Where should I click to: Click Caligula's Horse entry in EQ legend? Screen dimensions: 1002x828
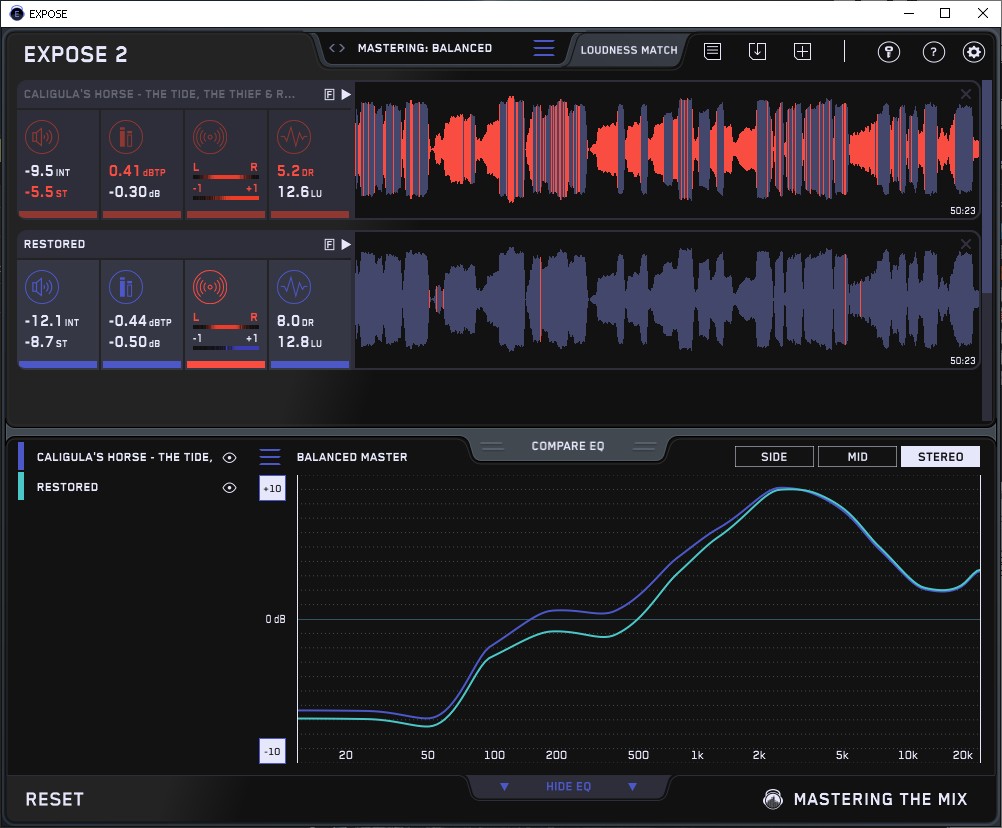pos(125,457)
